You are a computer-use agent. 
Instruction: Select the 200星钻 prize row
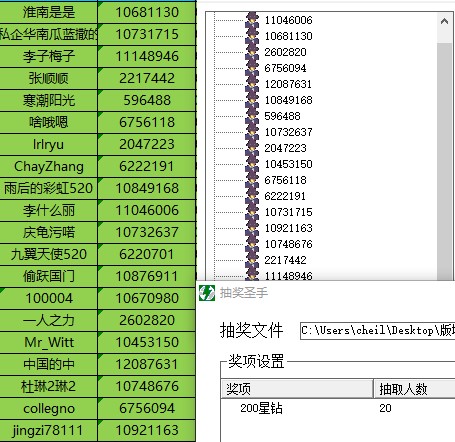coord(338,408)
